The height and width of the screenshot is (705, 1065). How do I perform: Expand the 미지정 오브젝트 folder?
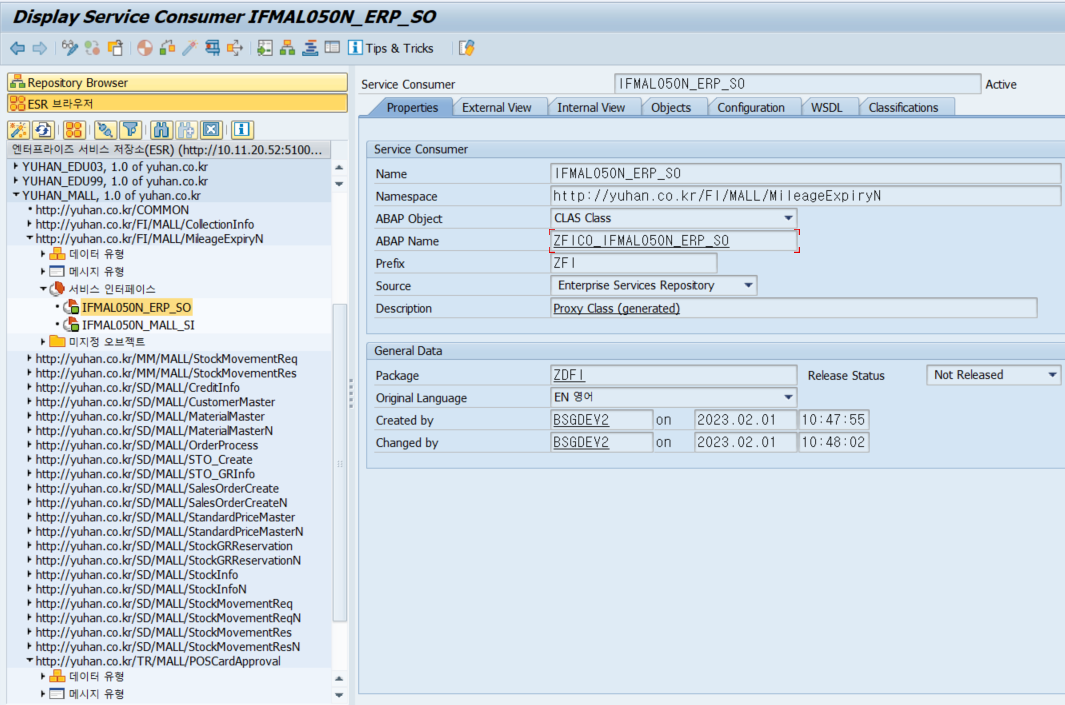pos(43,342)
